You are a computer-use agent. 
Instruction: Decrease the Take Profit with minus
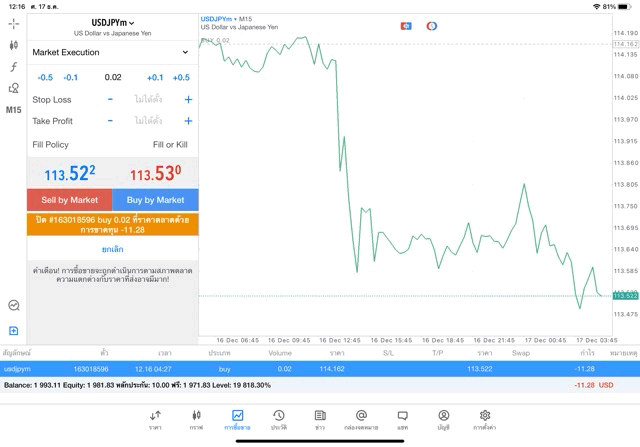point(110,121)
